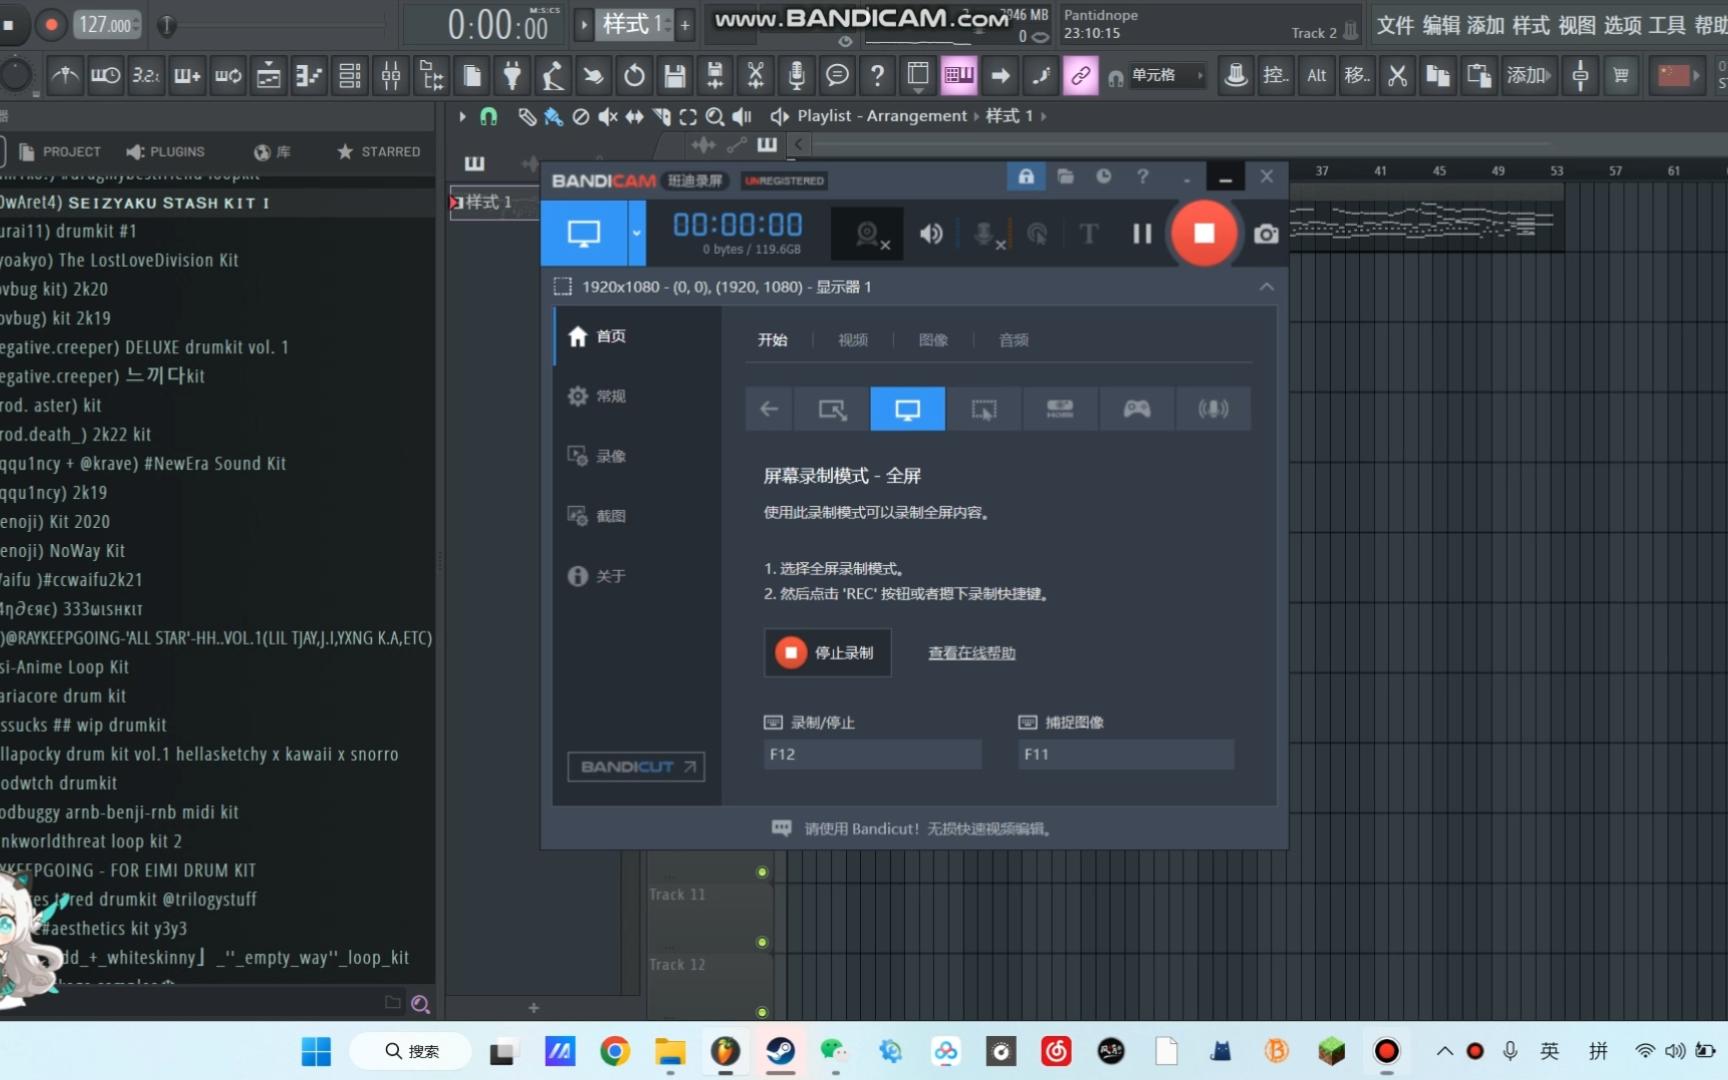The image size is (1728, 1080).
Task: Click the Alt button in FL toolbar
Action: [x=1317, y=75]
